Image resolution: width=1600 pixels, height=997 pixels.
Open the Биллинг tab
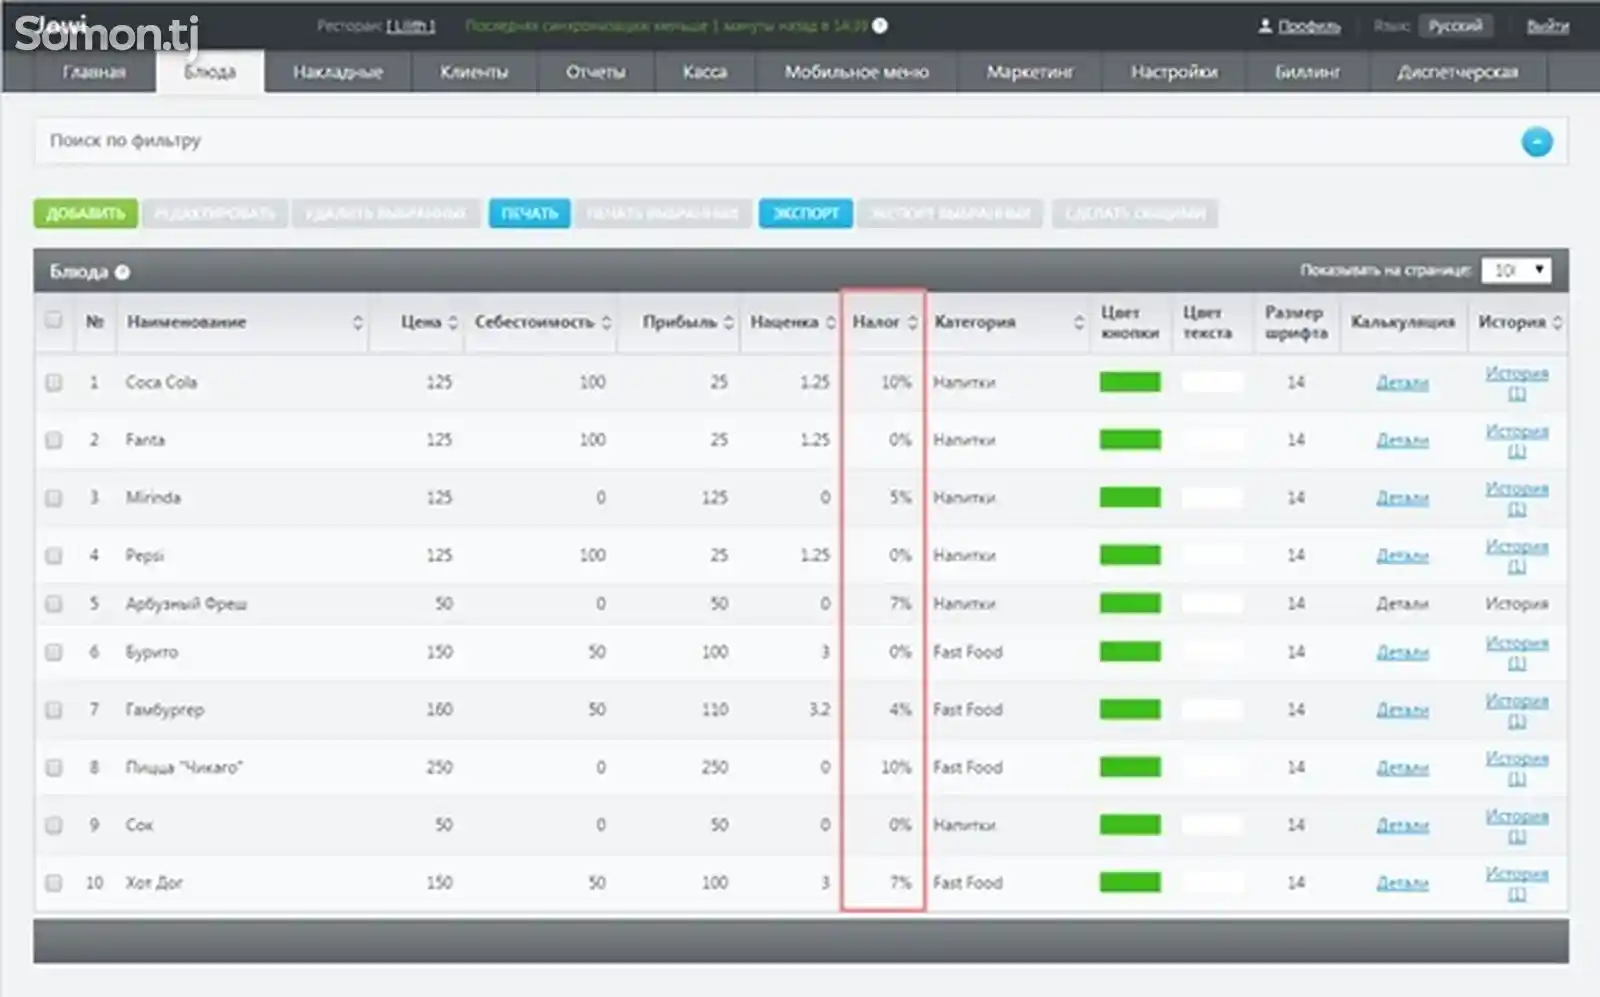click(1308, 72)
